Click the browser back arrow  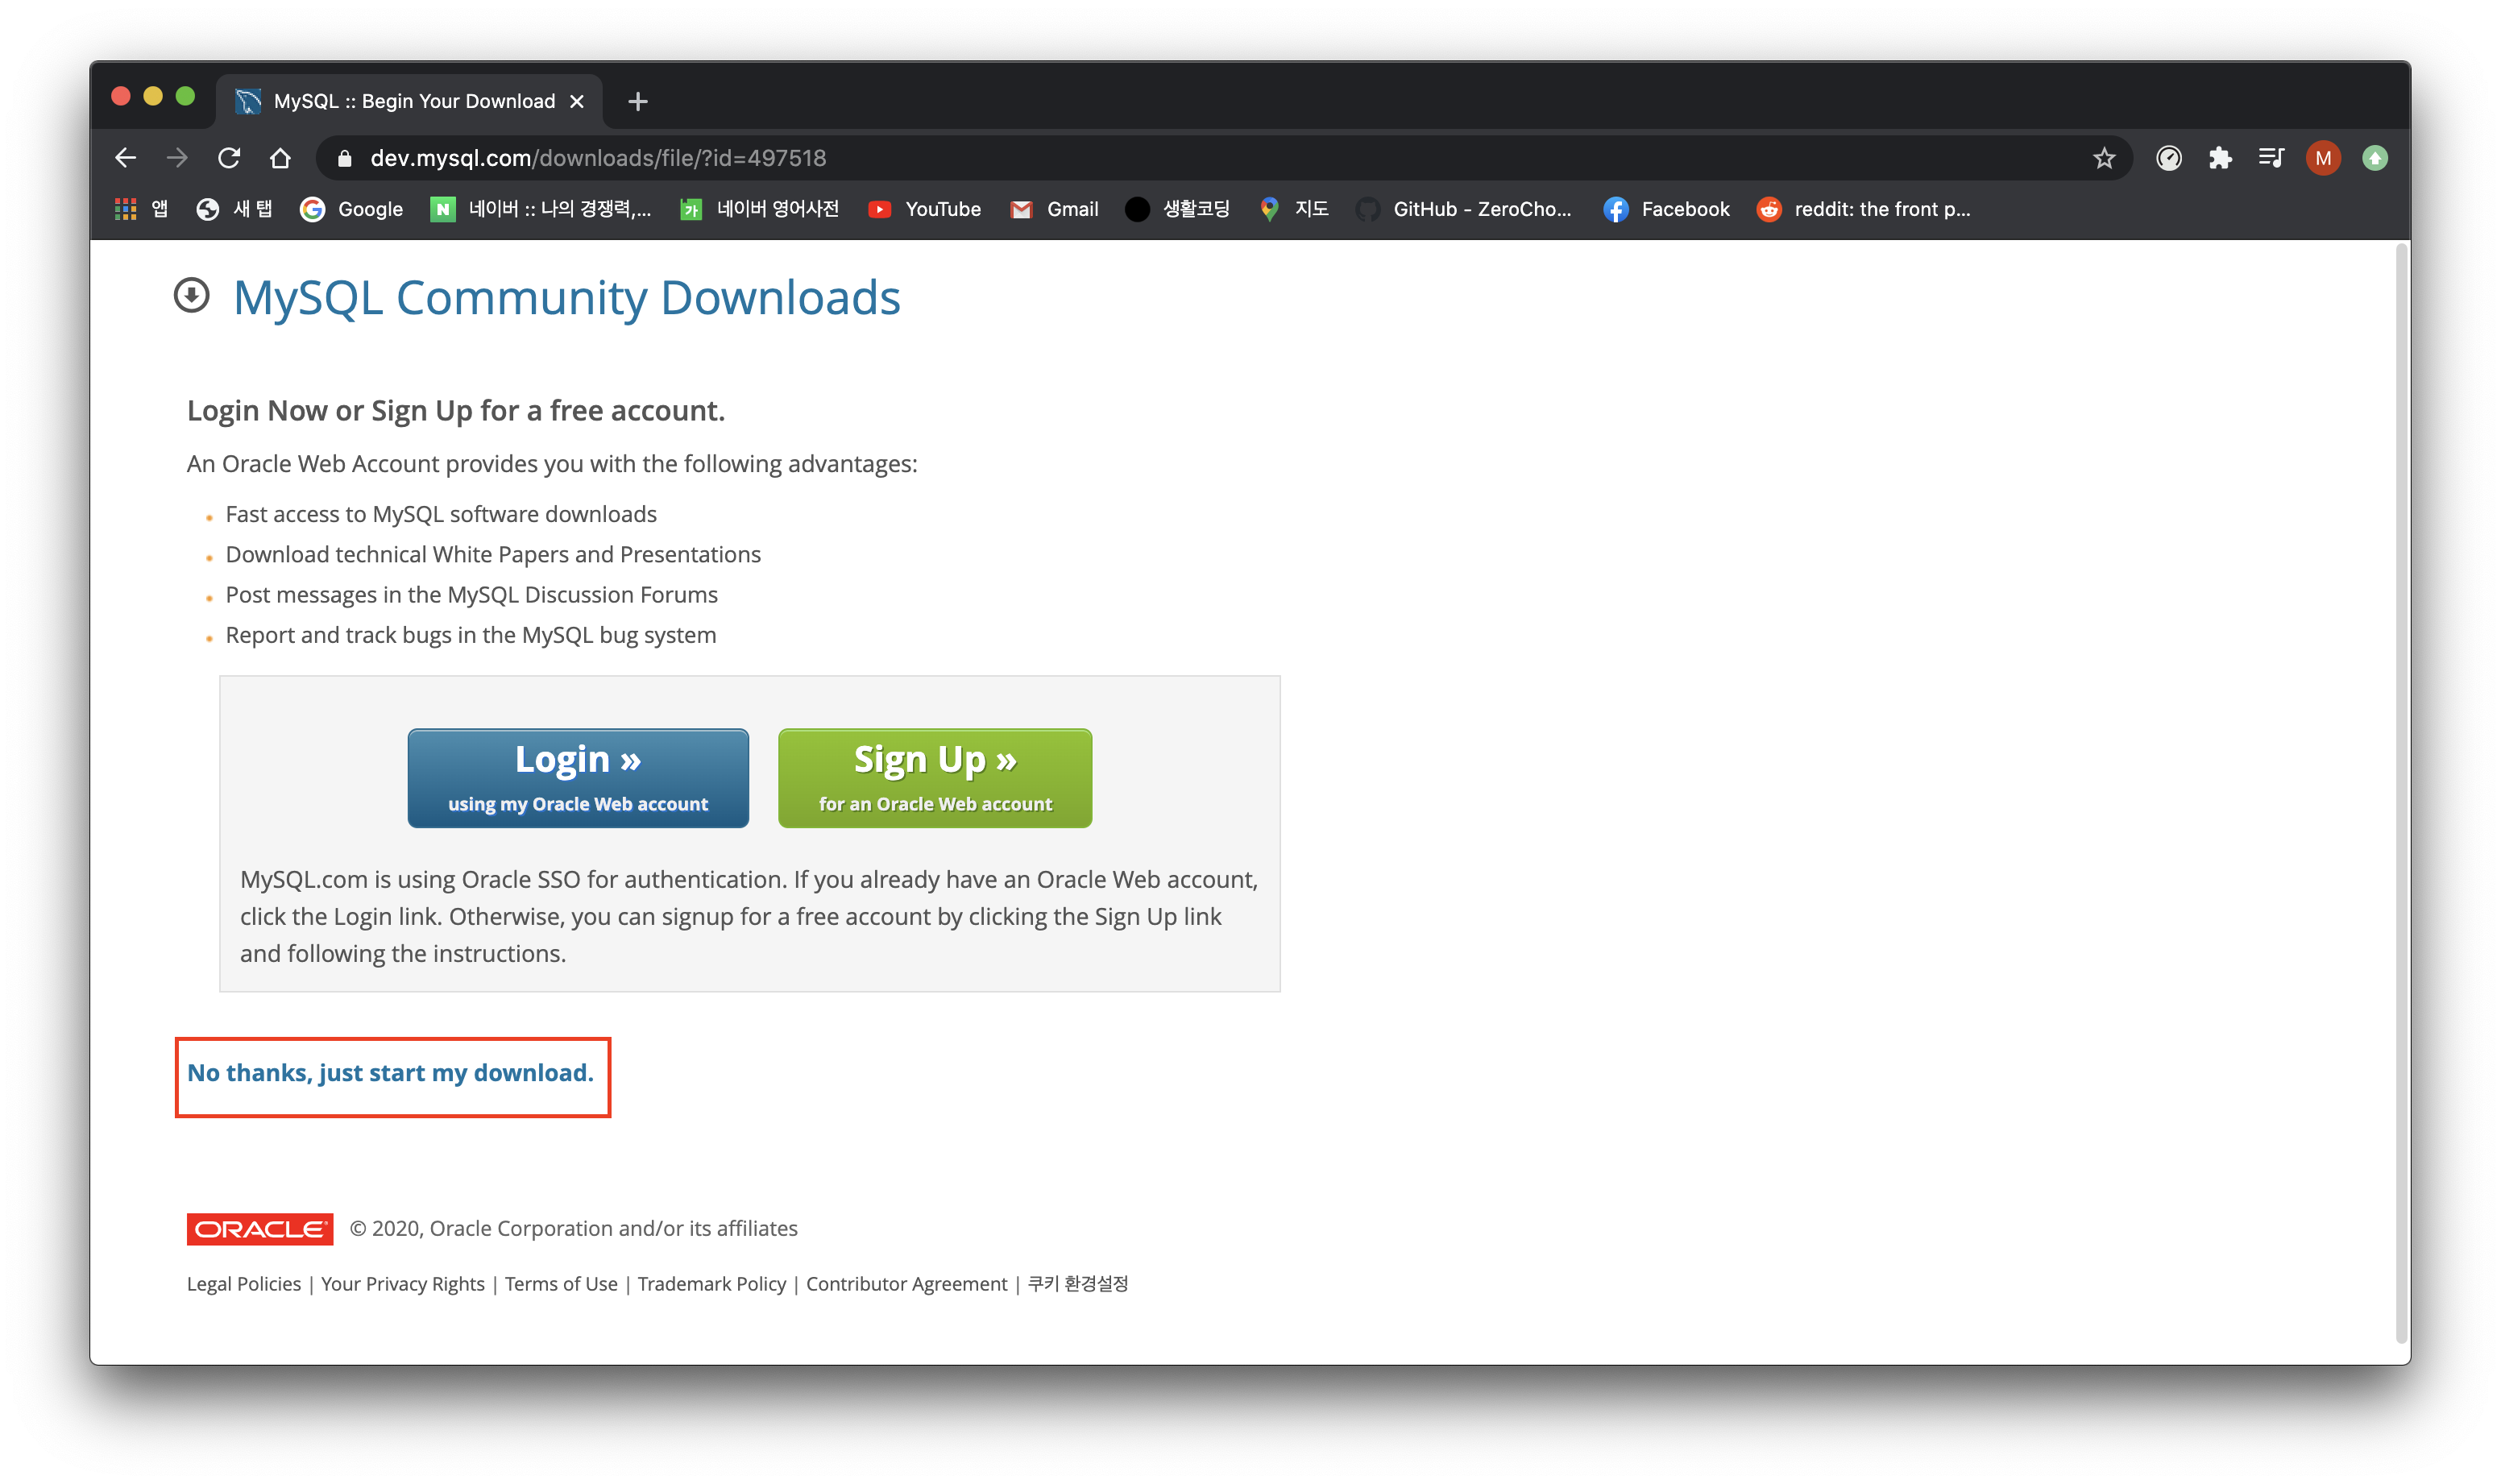pos(125,158)
